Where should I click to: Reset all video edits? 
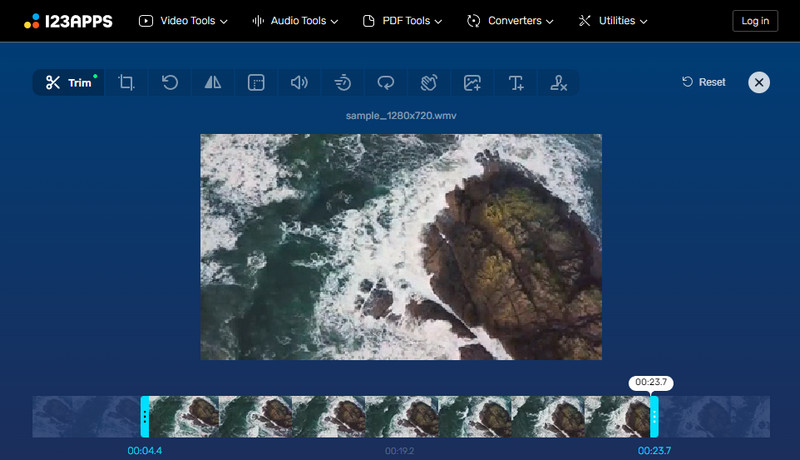(704, 82)
